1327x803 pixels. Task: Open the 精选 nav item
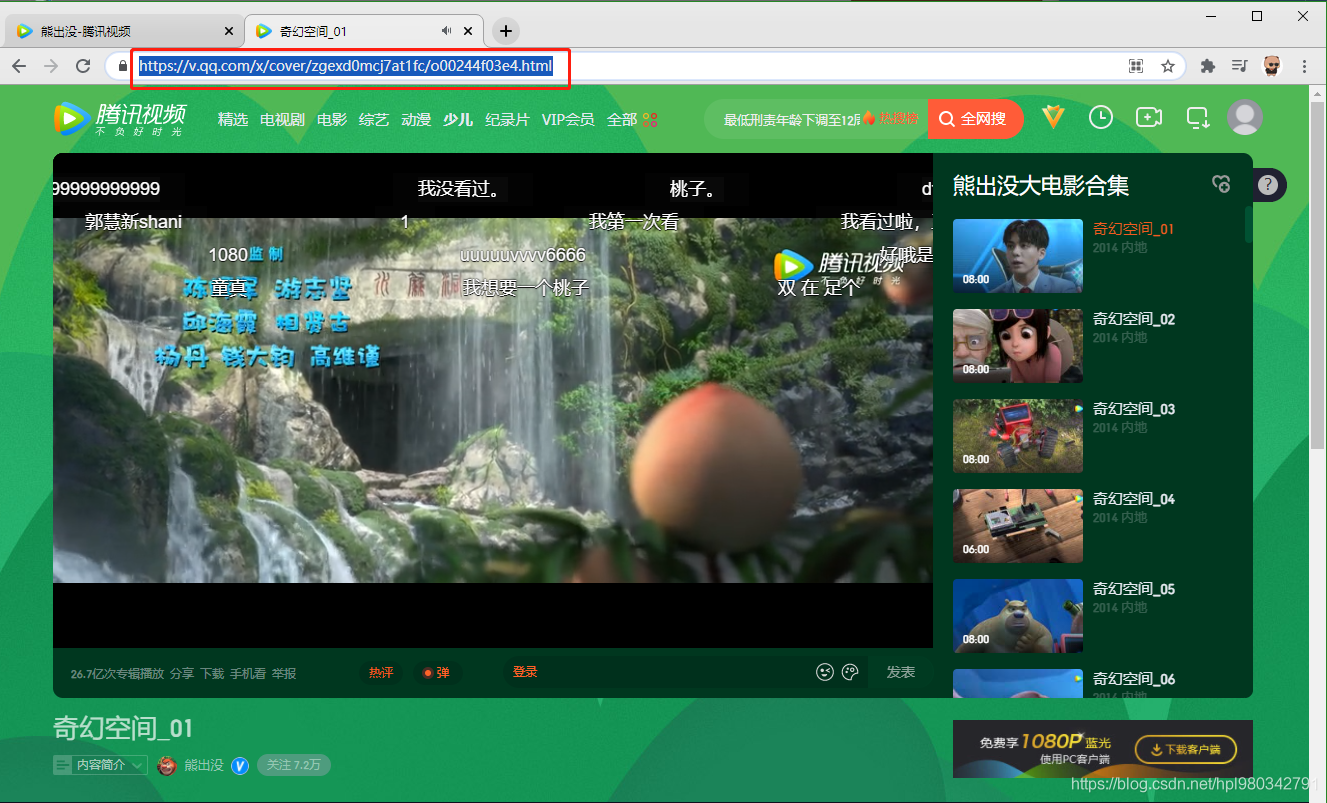click(233, 119)
